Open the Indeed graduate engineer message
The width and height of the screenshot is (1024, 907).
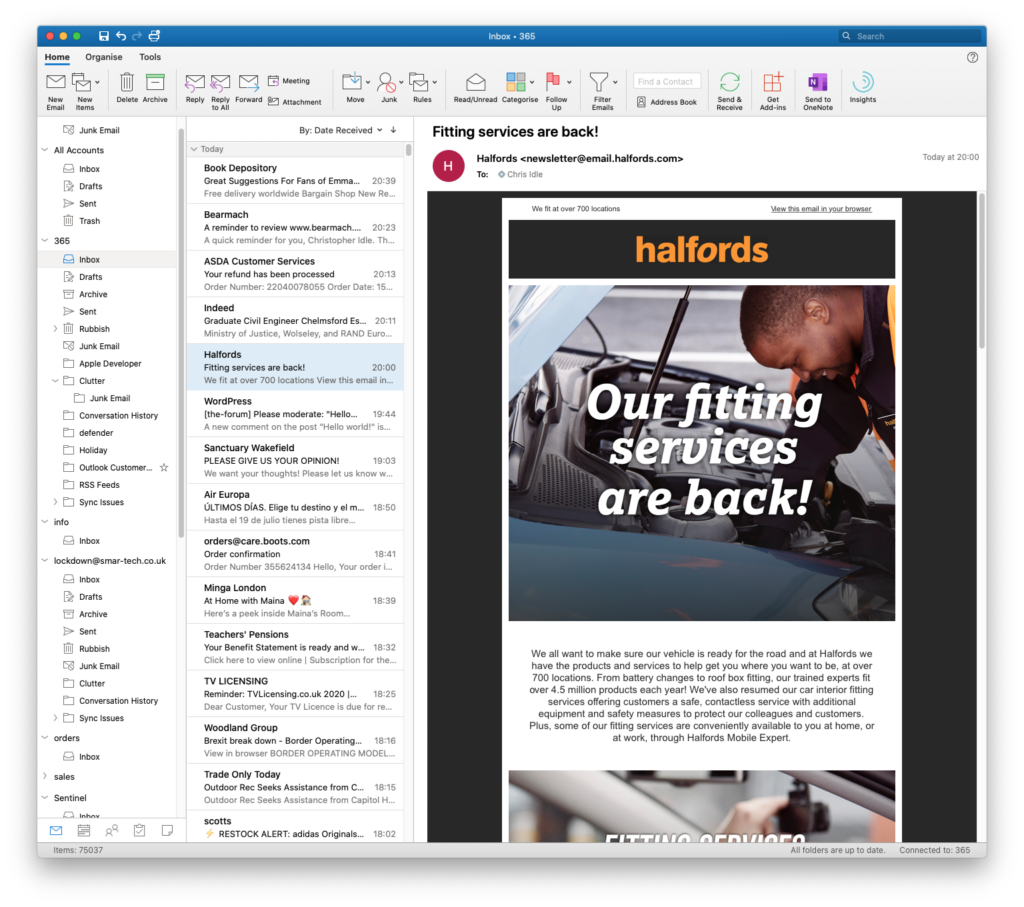pyautogui.click(x=295, y=321)
